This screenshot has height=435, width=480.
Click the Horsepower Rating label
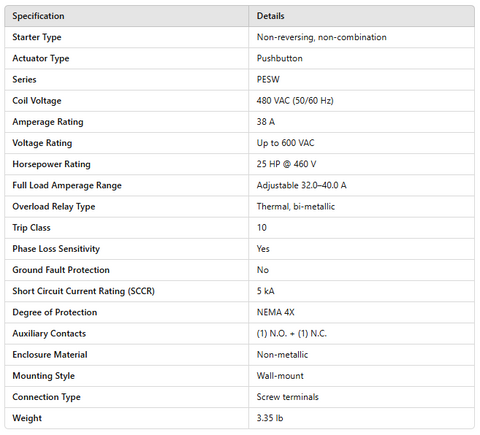pos(51,164)
